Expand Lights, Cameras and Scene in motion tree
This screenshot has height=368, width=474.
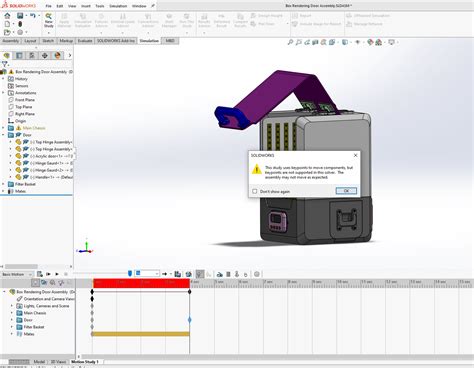pos(12,306)
